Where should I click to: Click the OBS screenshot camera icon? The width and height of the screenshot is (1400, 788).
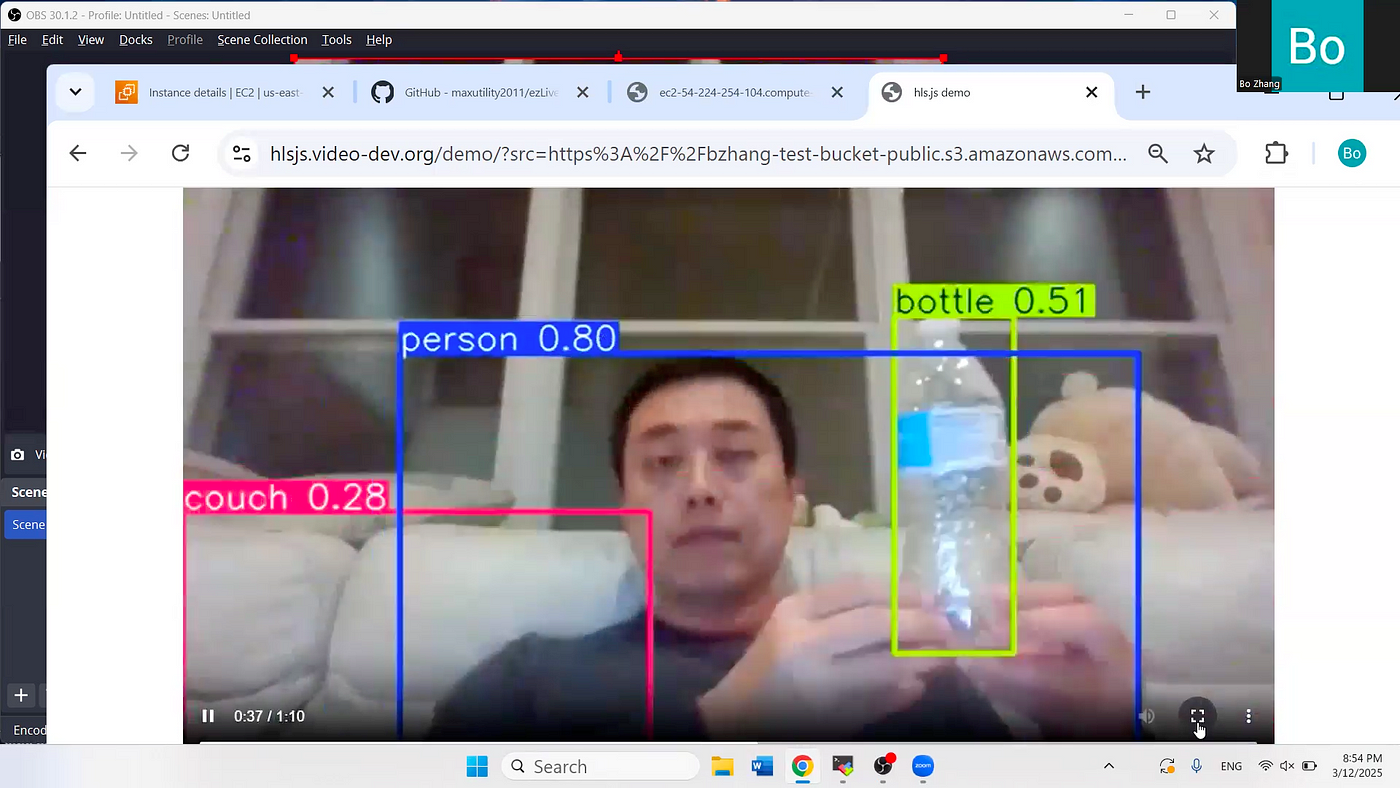click(x=17, y=455)
